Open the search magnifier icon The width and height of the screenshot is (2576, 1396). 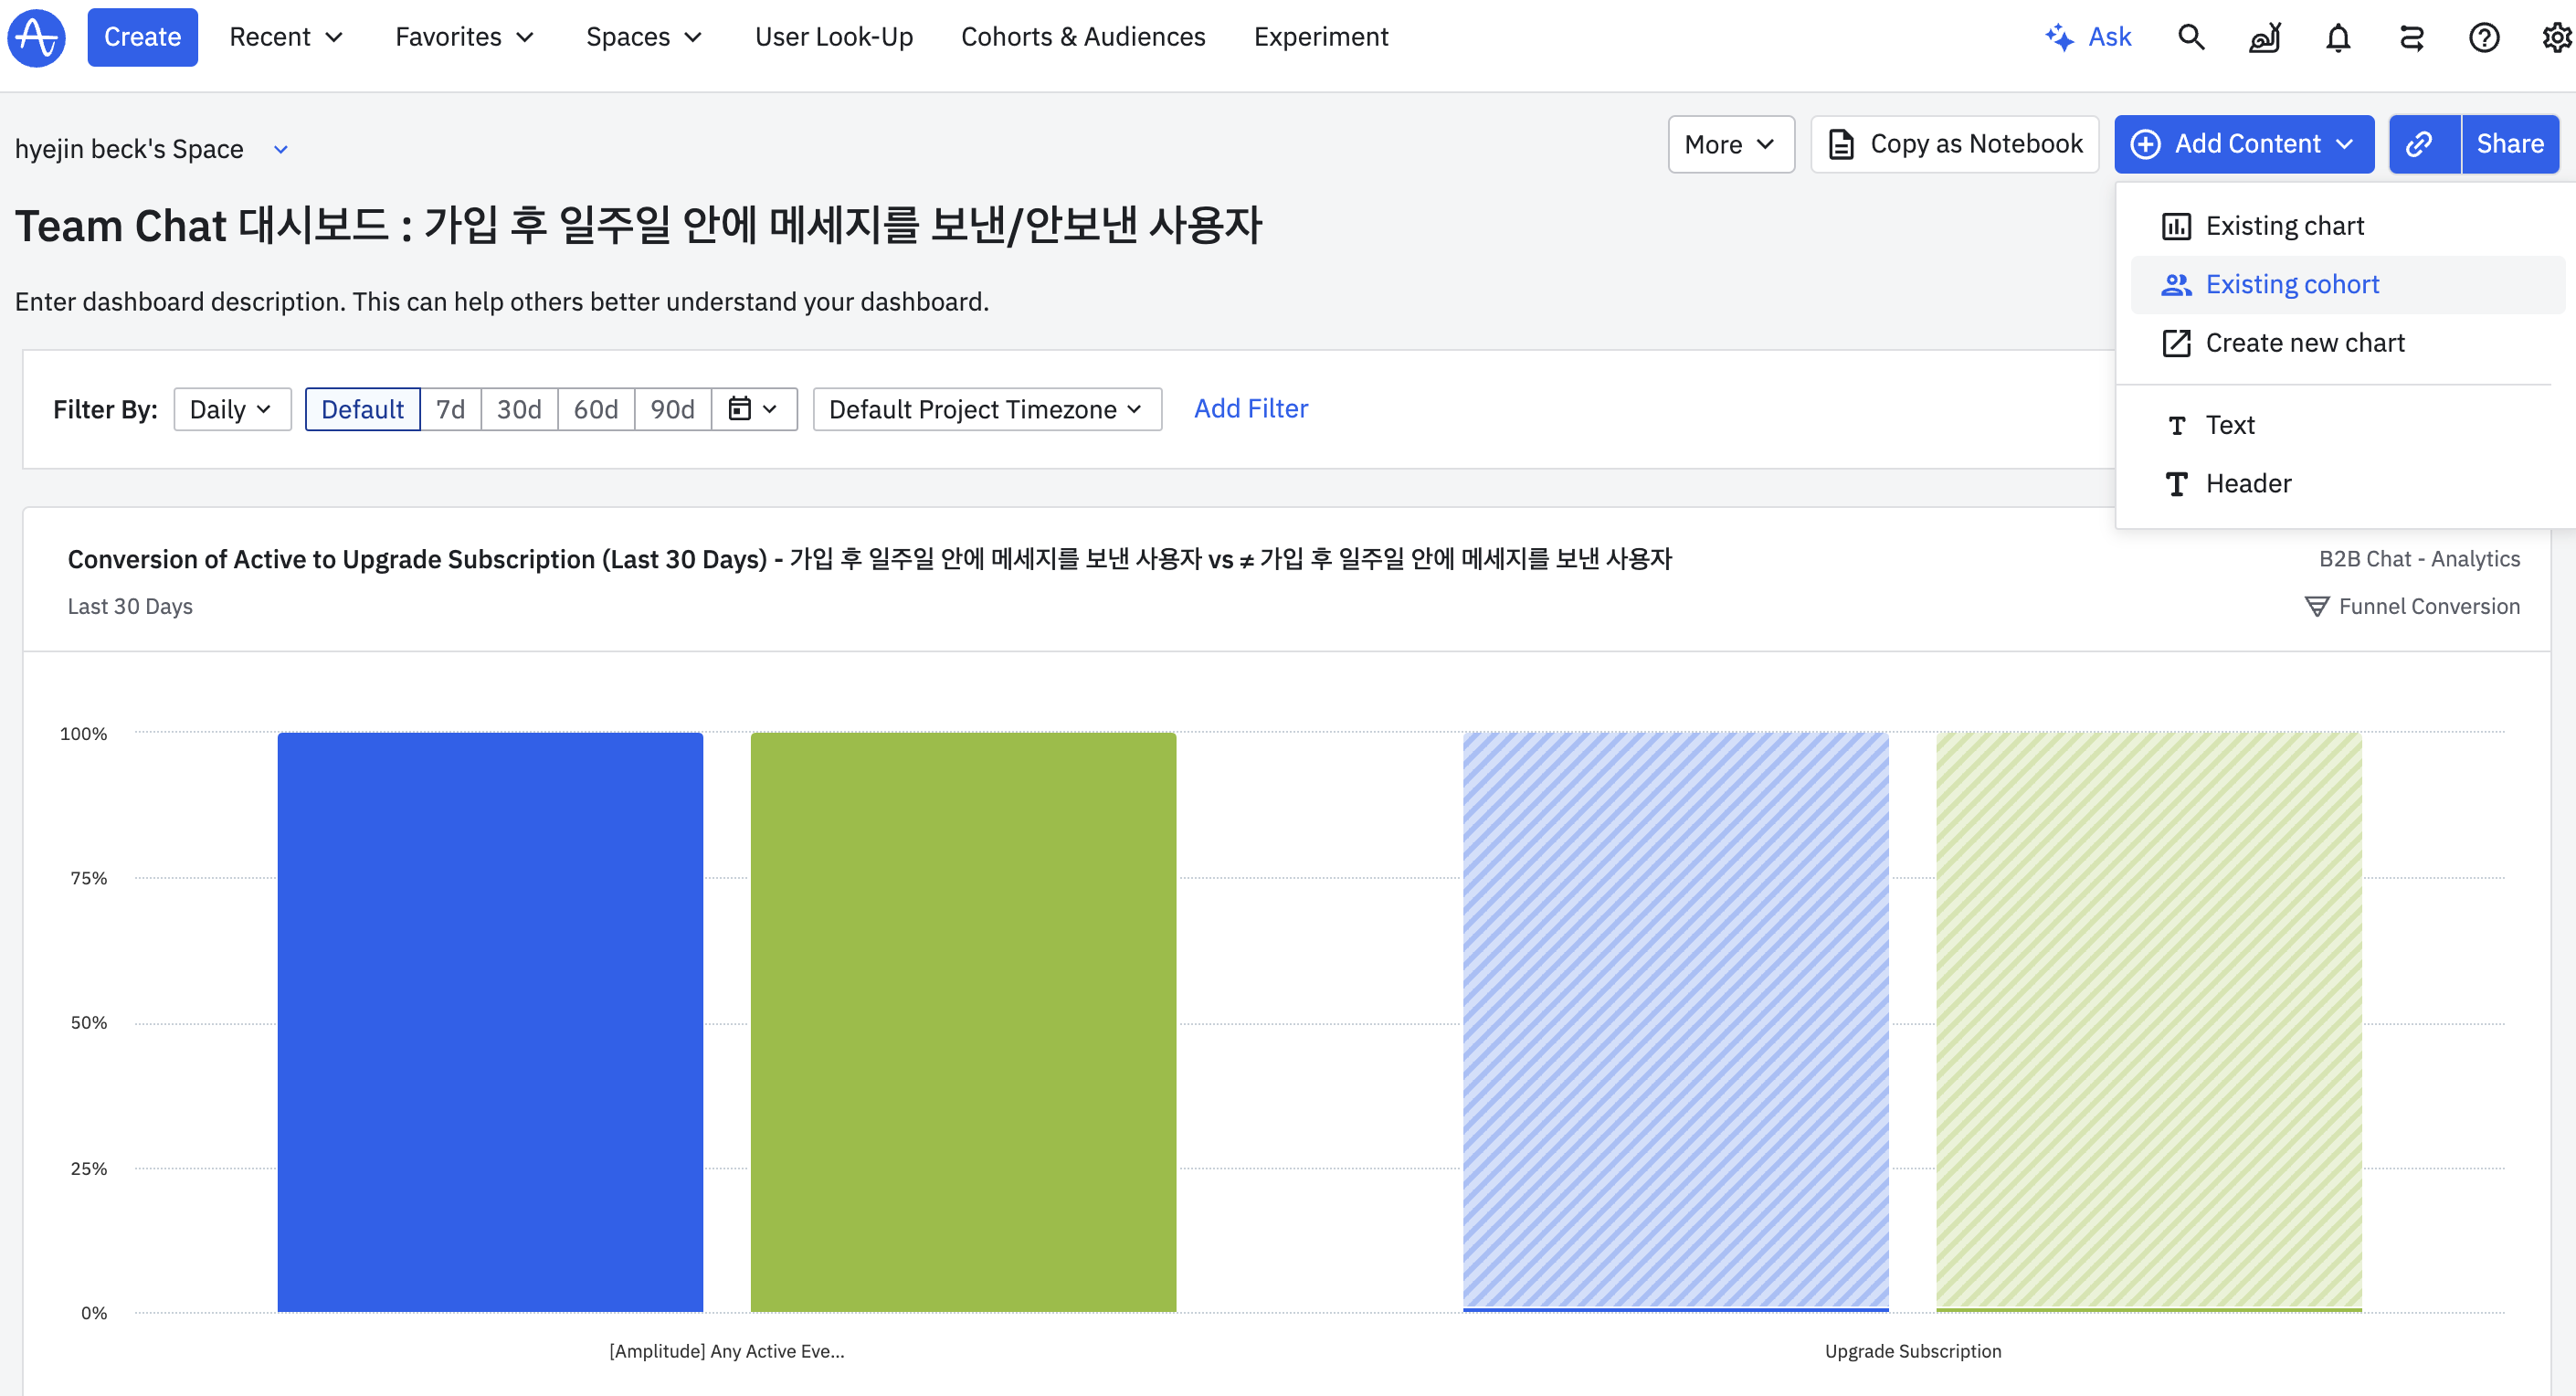[2190, 38]
